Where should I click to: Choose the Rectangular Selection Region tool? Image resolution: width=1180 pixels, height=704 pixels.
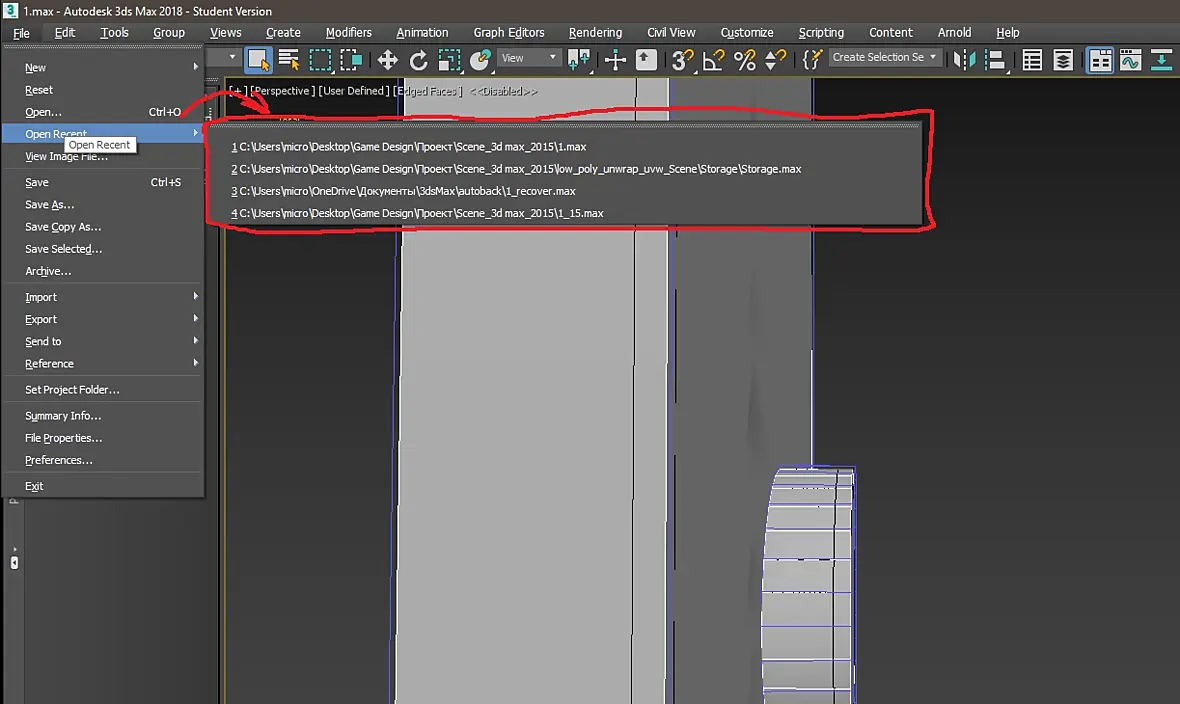(x=320, y=59)
